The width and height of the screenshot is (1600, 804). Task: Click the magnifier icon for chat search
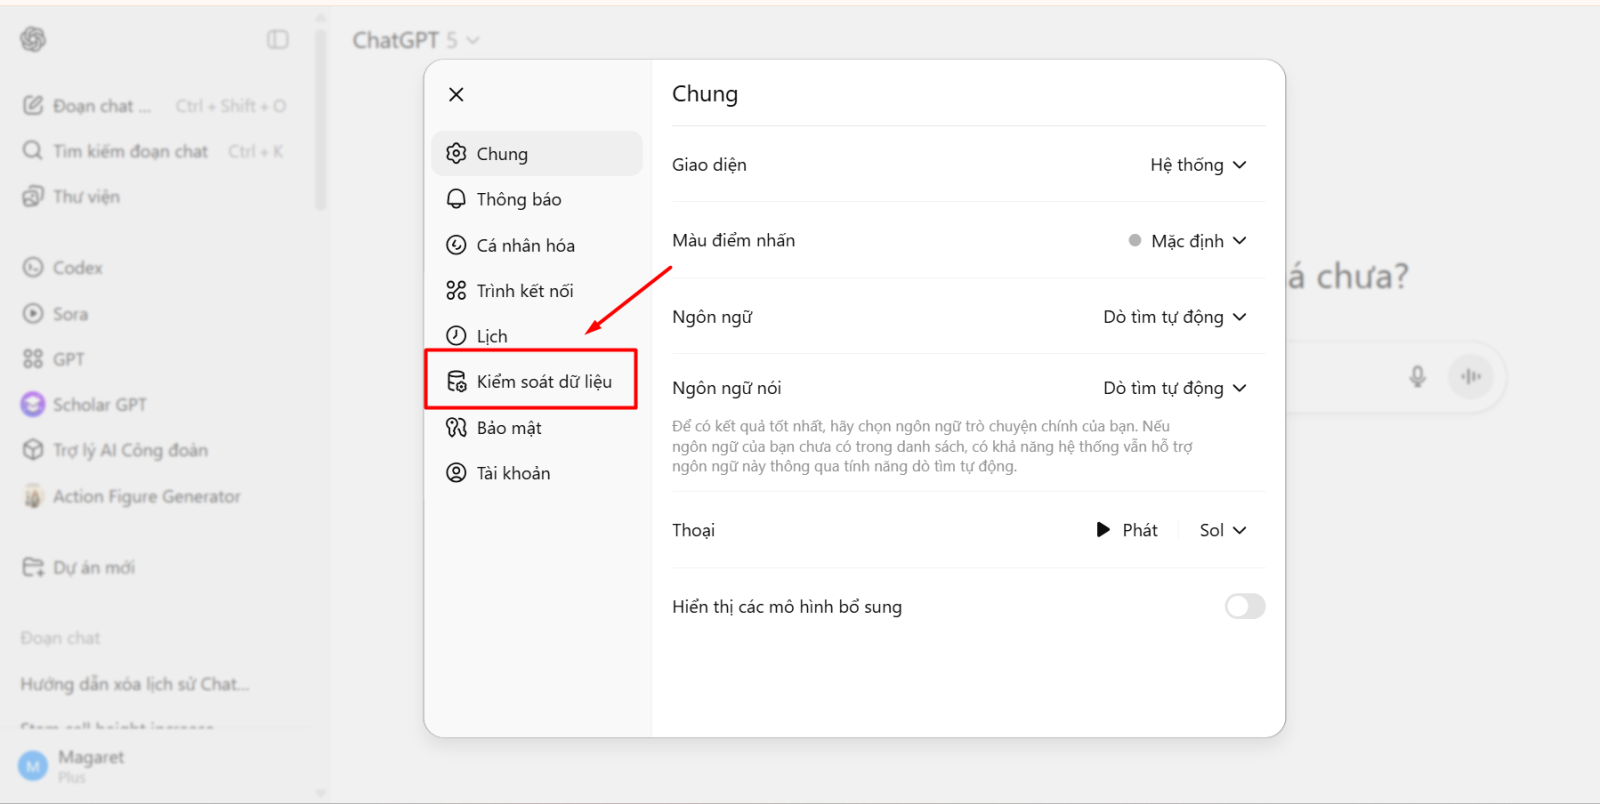(x=33, y=151)
